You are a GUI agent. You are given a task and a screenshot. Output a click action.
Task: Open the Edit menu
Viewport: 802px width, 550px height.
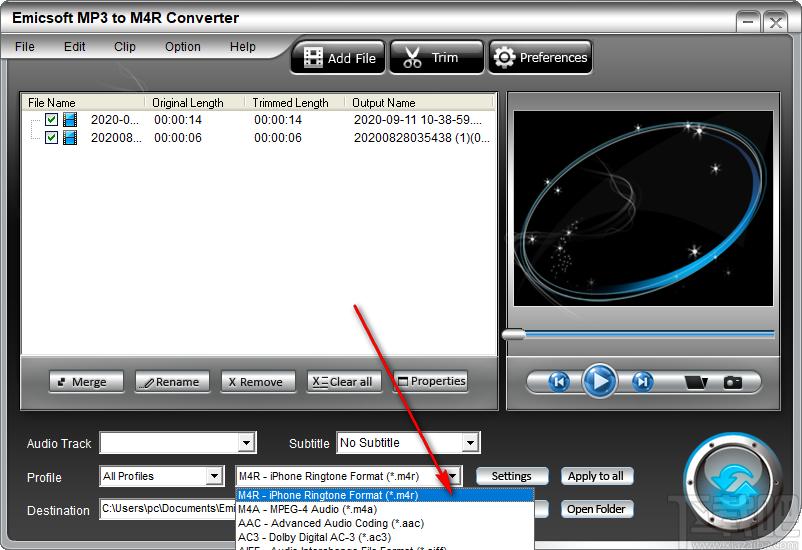click(74, 47)
